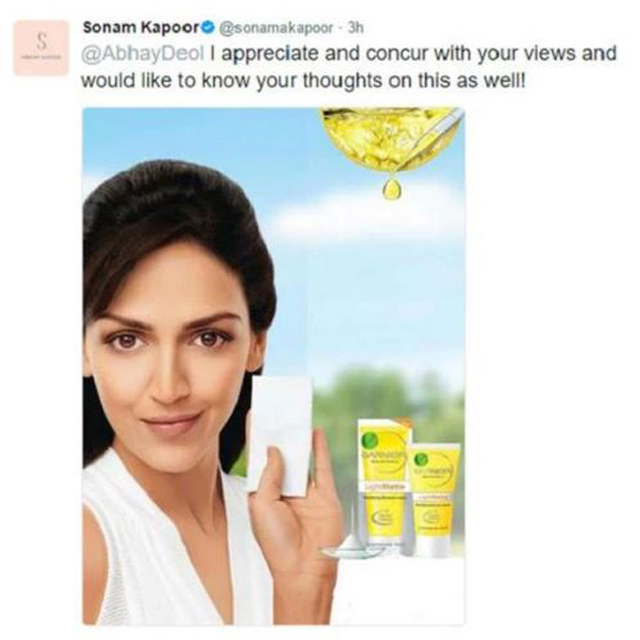The width and height of the screenshot is (640, 640).
Task: Click the smaller yellow Garnier tube
Action: [x=434, y=499]
